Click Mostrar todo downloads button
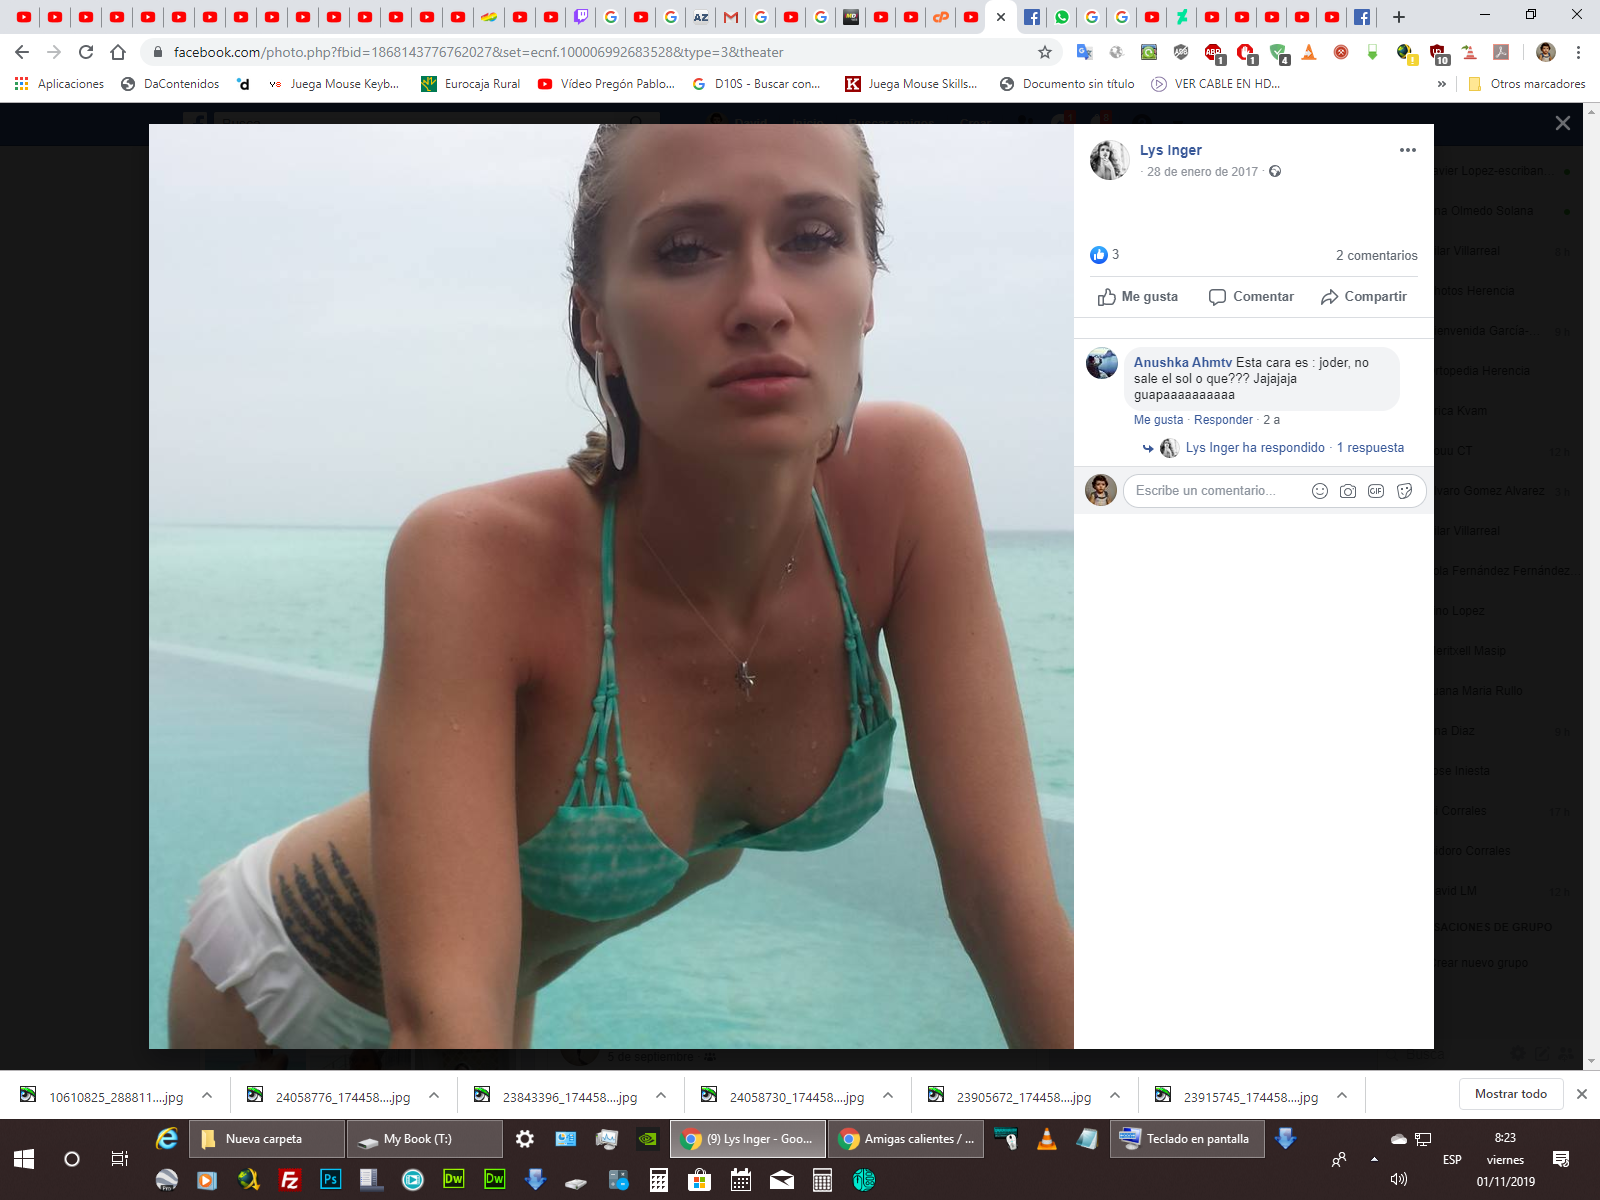The width and height of the screenshot is (1600, 1200). tap(1510, 1094)
